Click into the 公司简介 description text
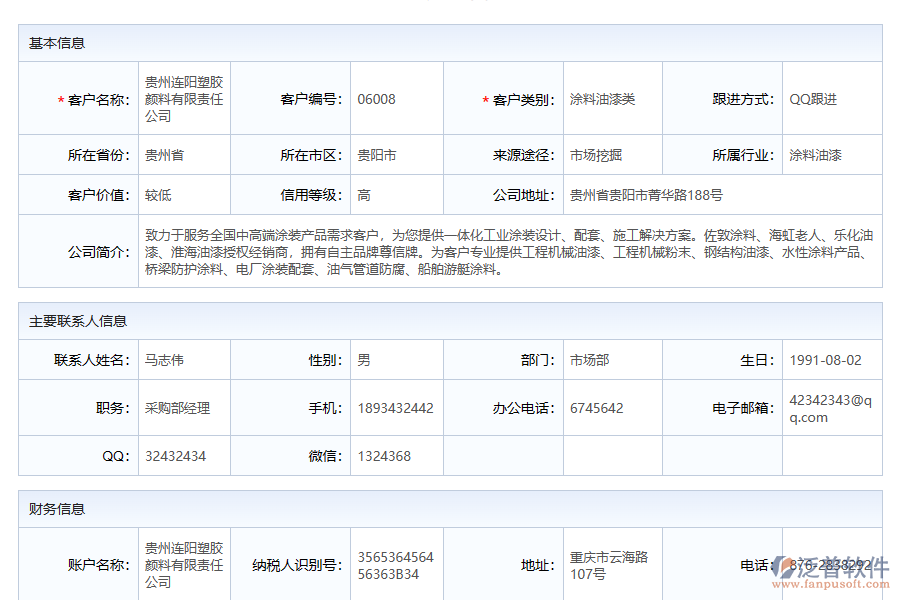 tap(508, 252)
